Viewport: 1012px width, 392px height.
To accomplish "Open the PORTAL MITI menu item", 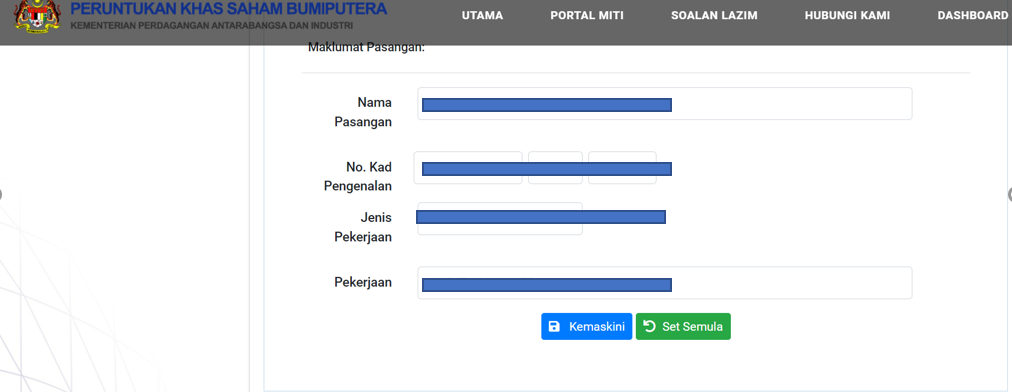I will [587, 15].
